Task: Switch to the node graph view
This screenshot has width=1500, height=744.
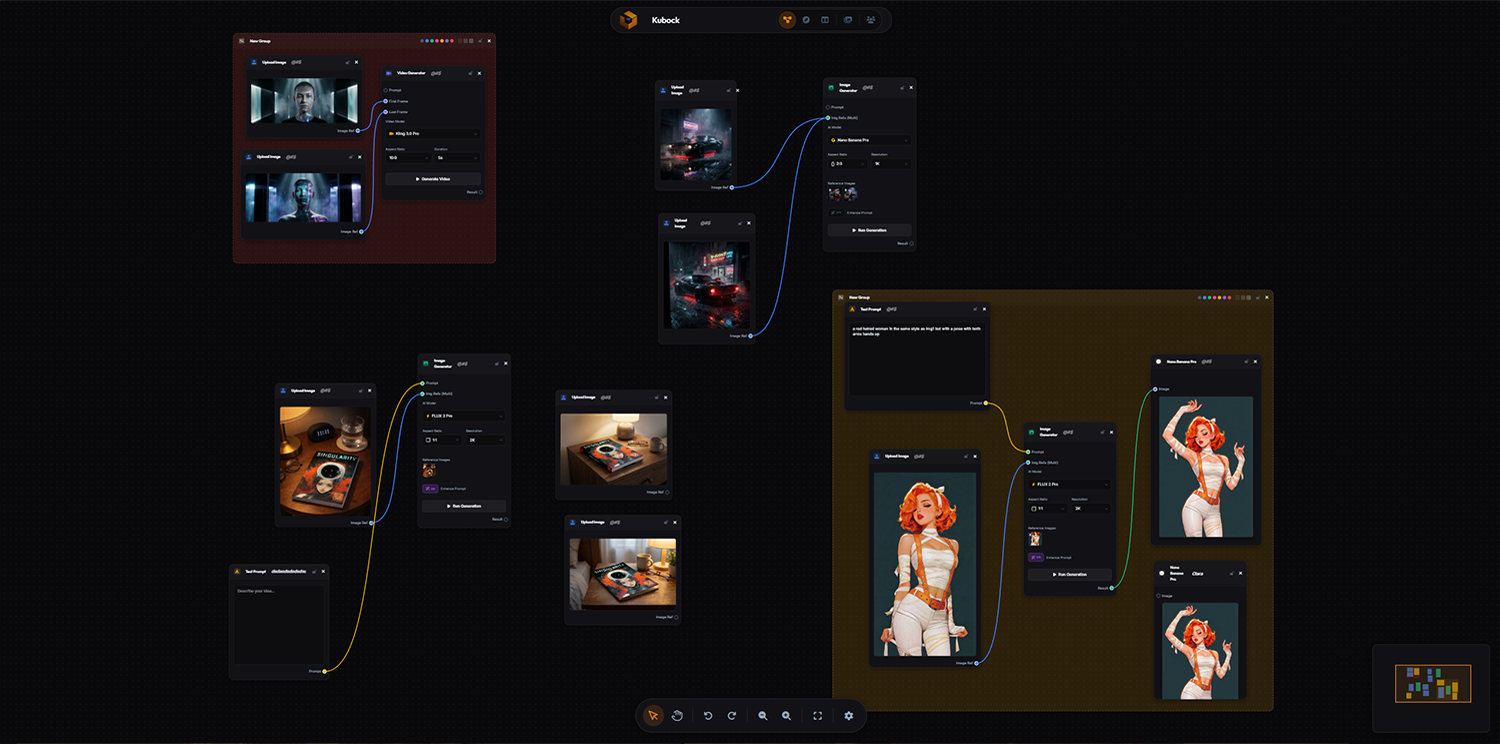Action: (788, 19)
